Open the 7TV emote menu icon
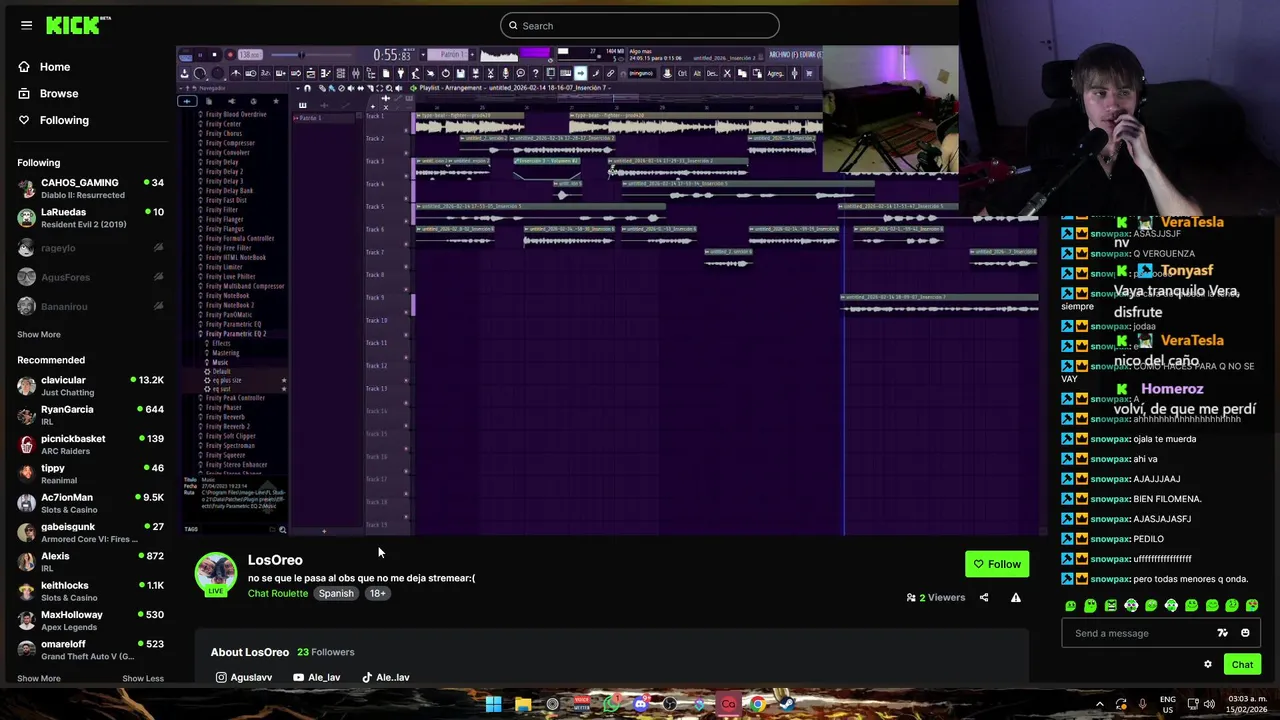1280x720 pixels. click(1222, 633)
